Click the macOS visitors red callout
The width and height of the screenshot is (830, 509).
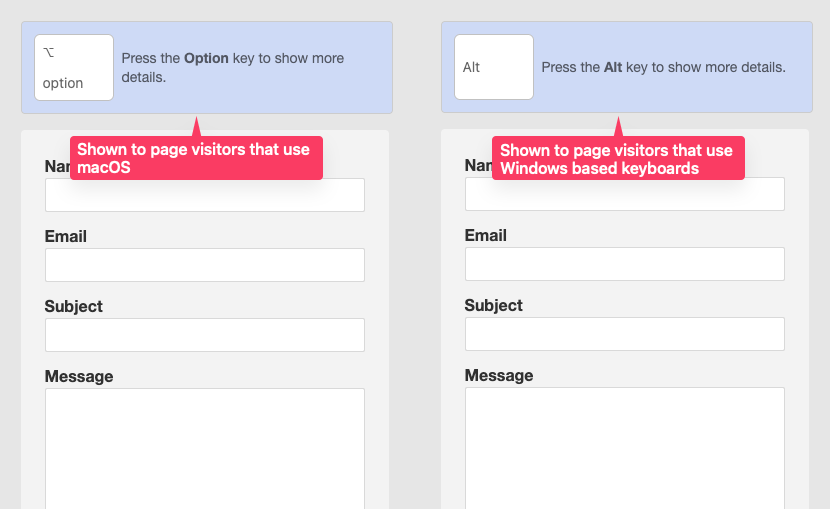196,158
